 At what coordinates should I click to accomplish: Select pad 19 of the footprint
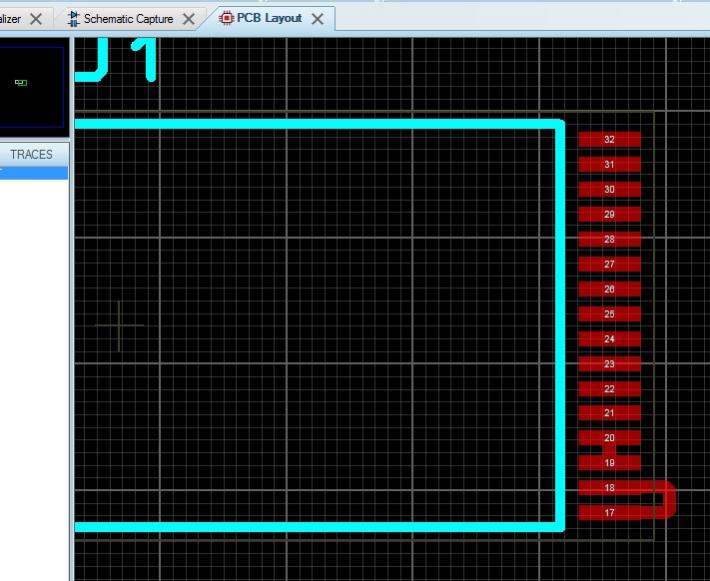click(x=609, y=463)
